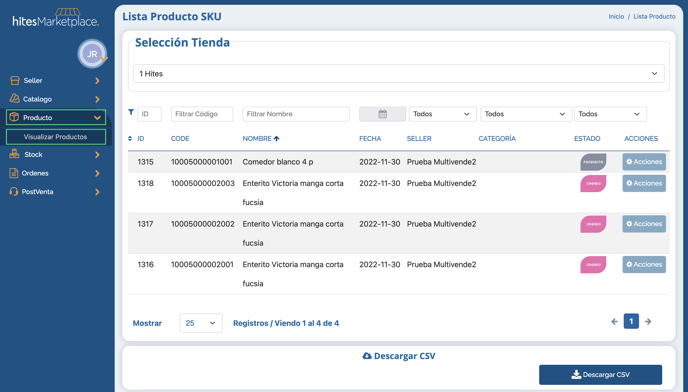Click the Producto box icon

[14, 117]
